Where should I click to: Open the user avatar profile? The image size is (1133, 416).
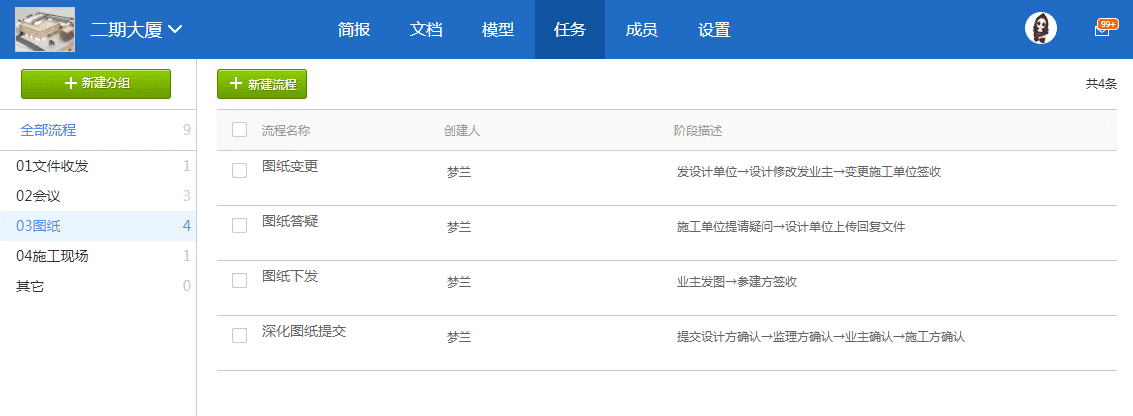pyautogui.click(x=1041, y=29)
